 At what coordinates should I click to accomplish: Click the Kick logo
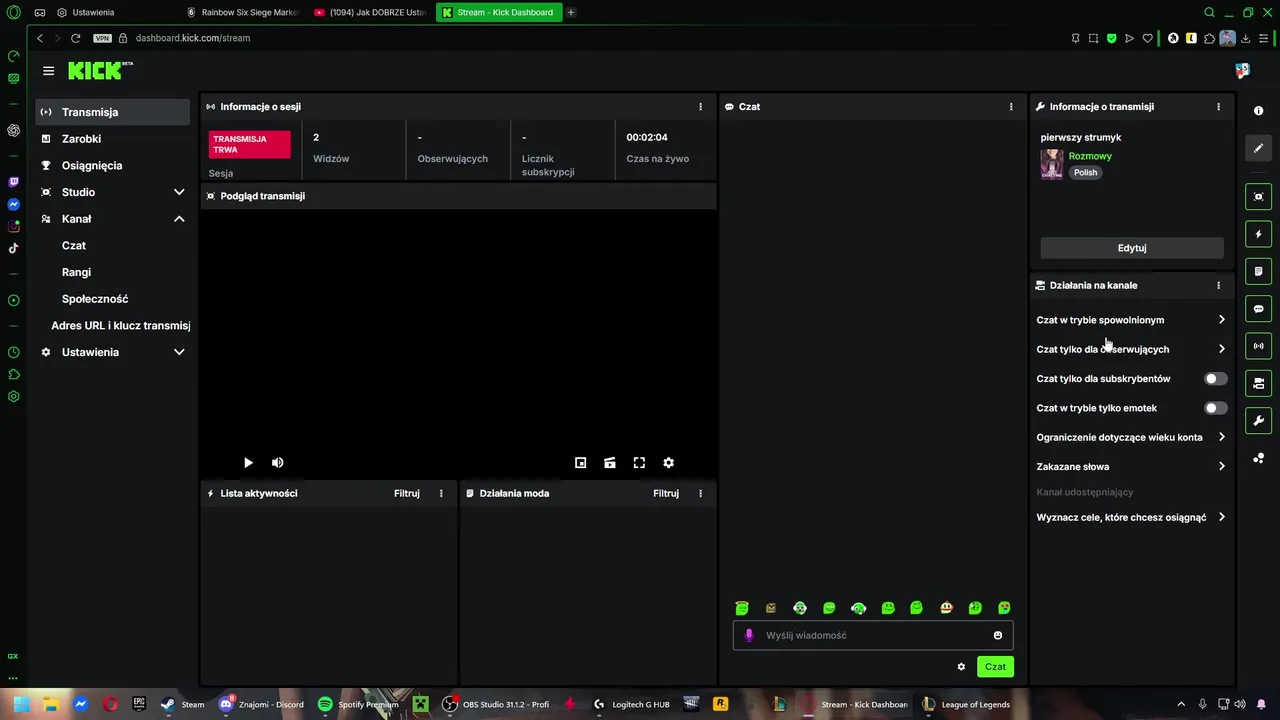point(100,70)
